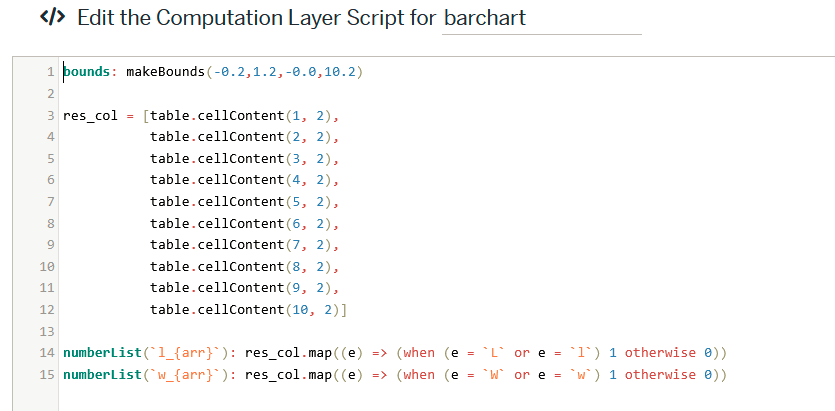Click line number 8 in the gutter
The height and width of the screenshot is (411, 835).
click(51, 224)
